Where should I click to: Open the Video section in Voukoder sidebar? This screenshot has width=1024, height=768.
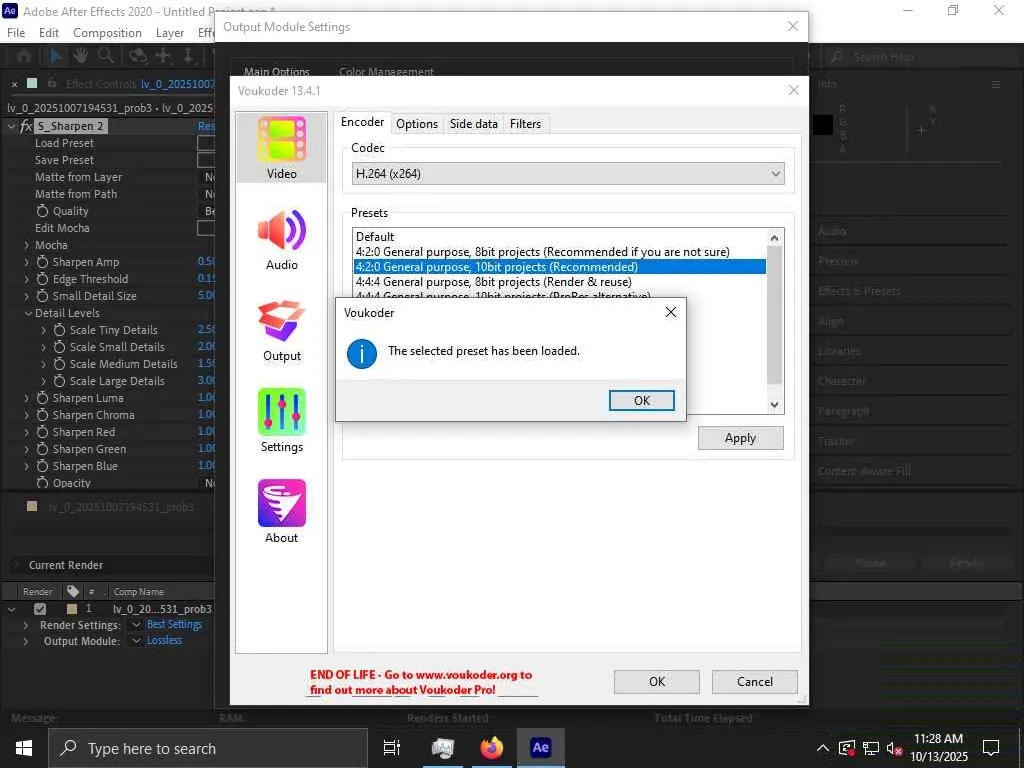[x=281, y=148]
